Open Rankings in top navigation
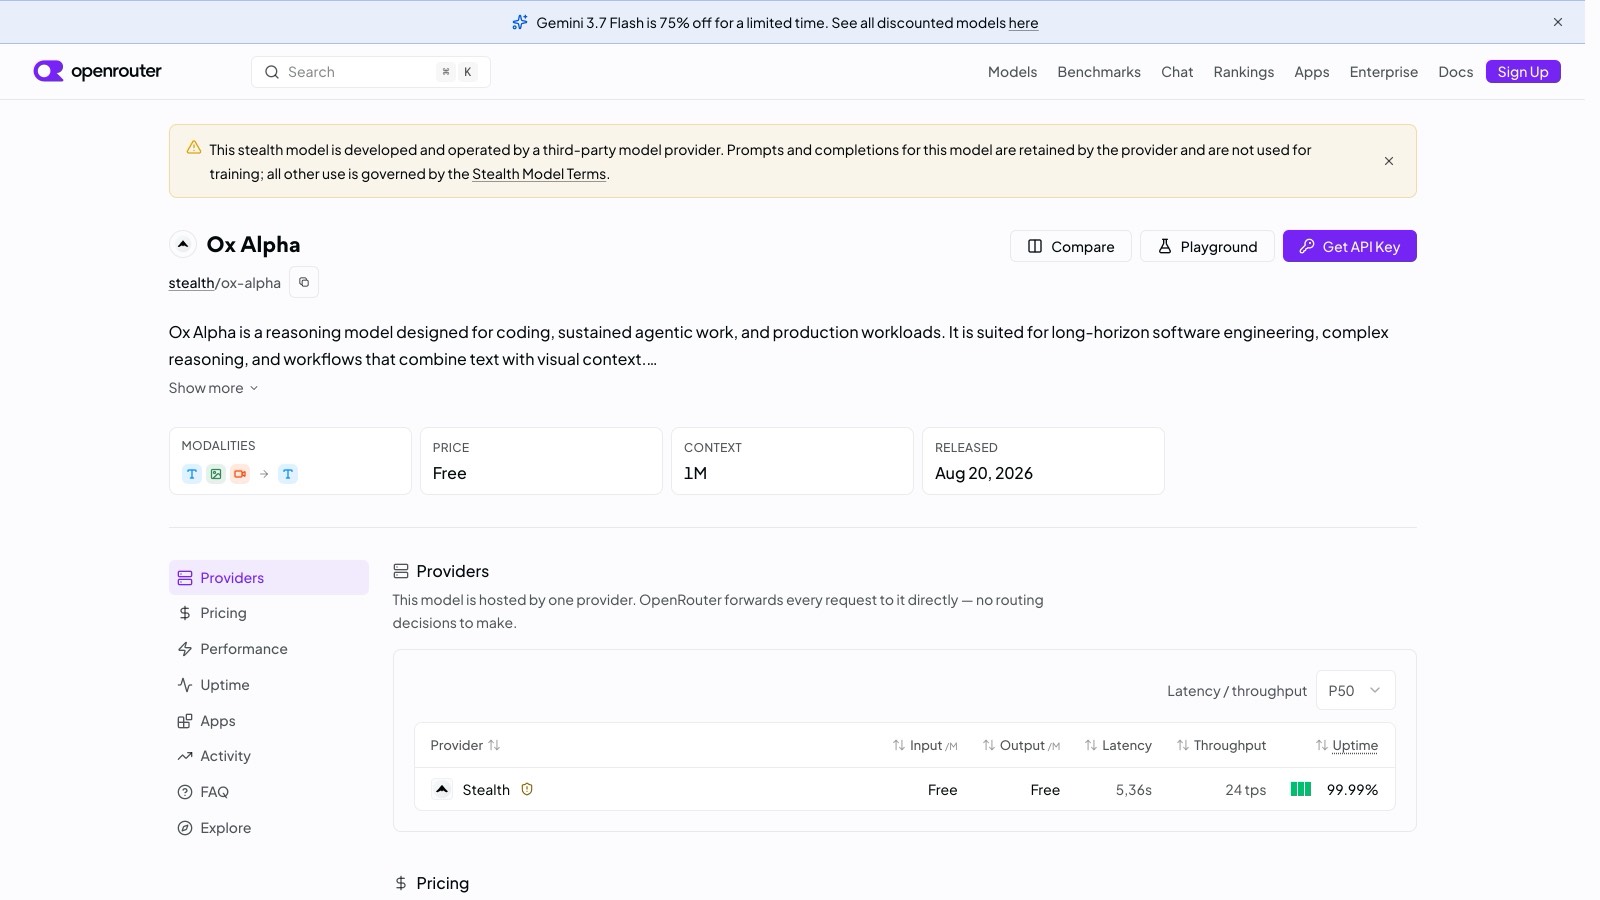This screenshot has width=1600, height=900. [1243, 72]
